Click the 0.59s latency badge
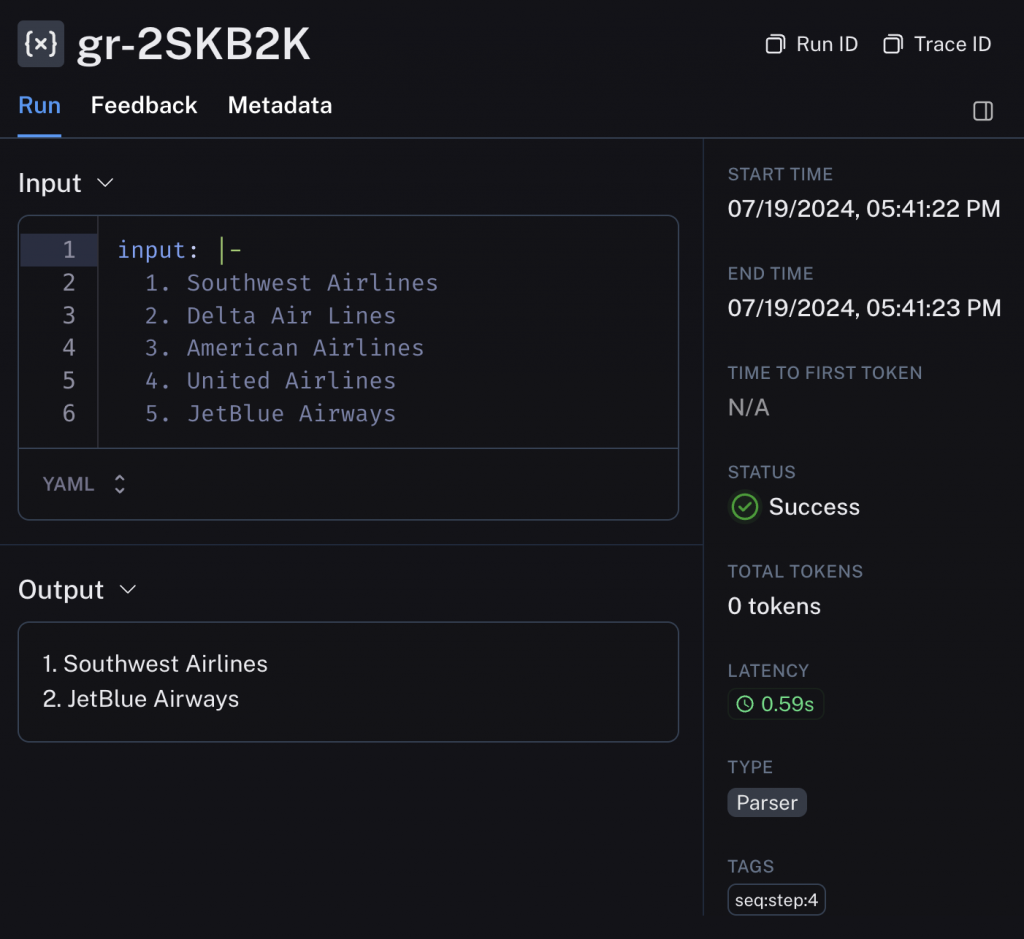 (776, 704)
